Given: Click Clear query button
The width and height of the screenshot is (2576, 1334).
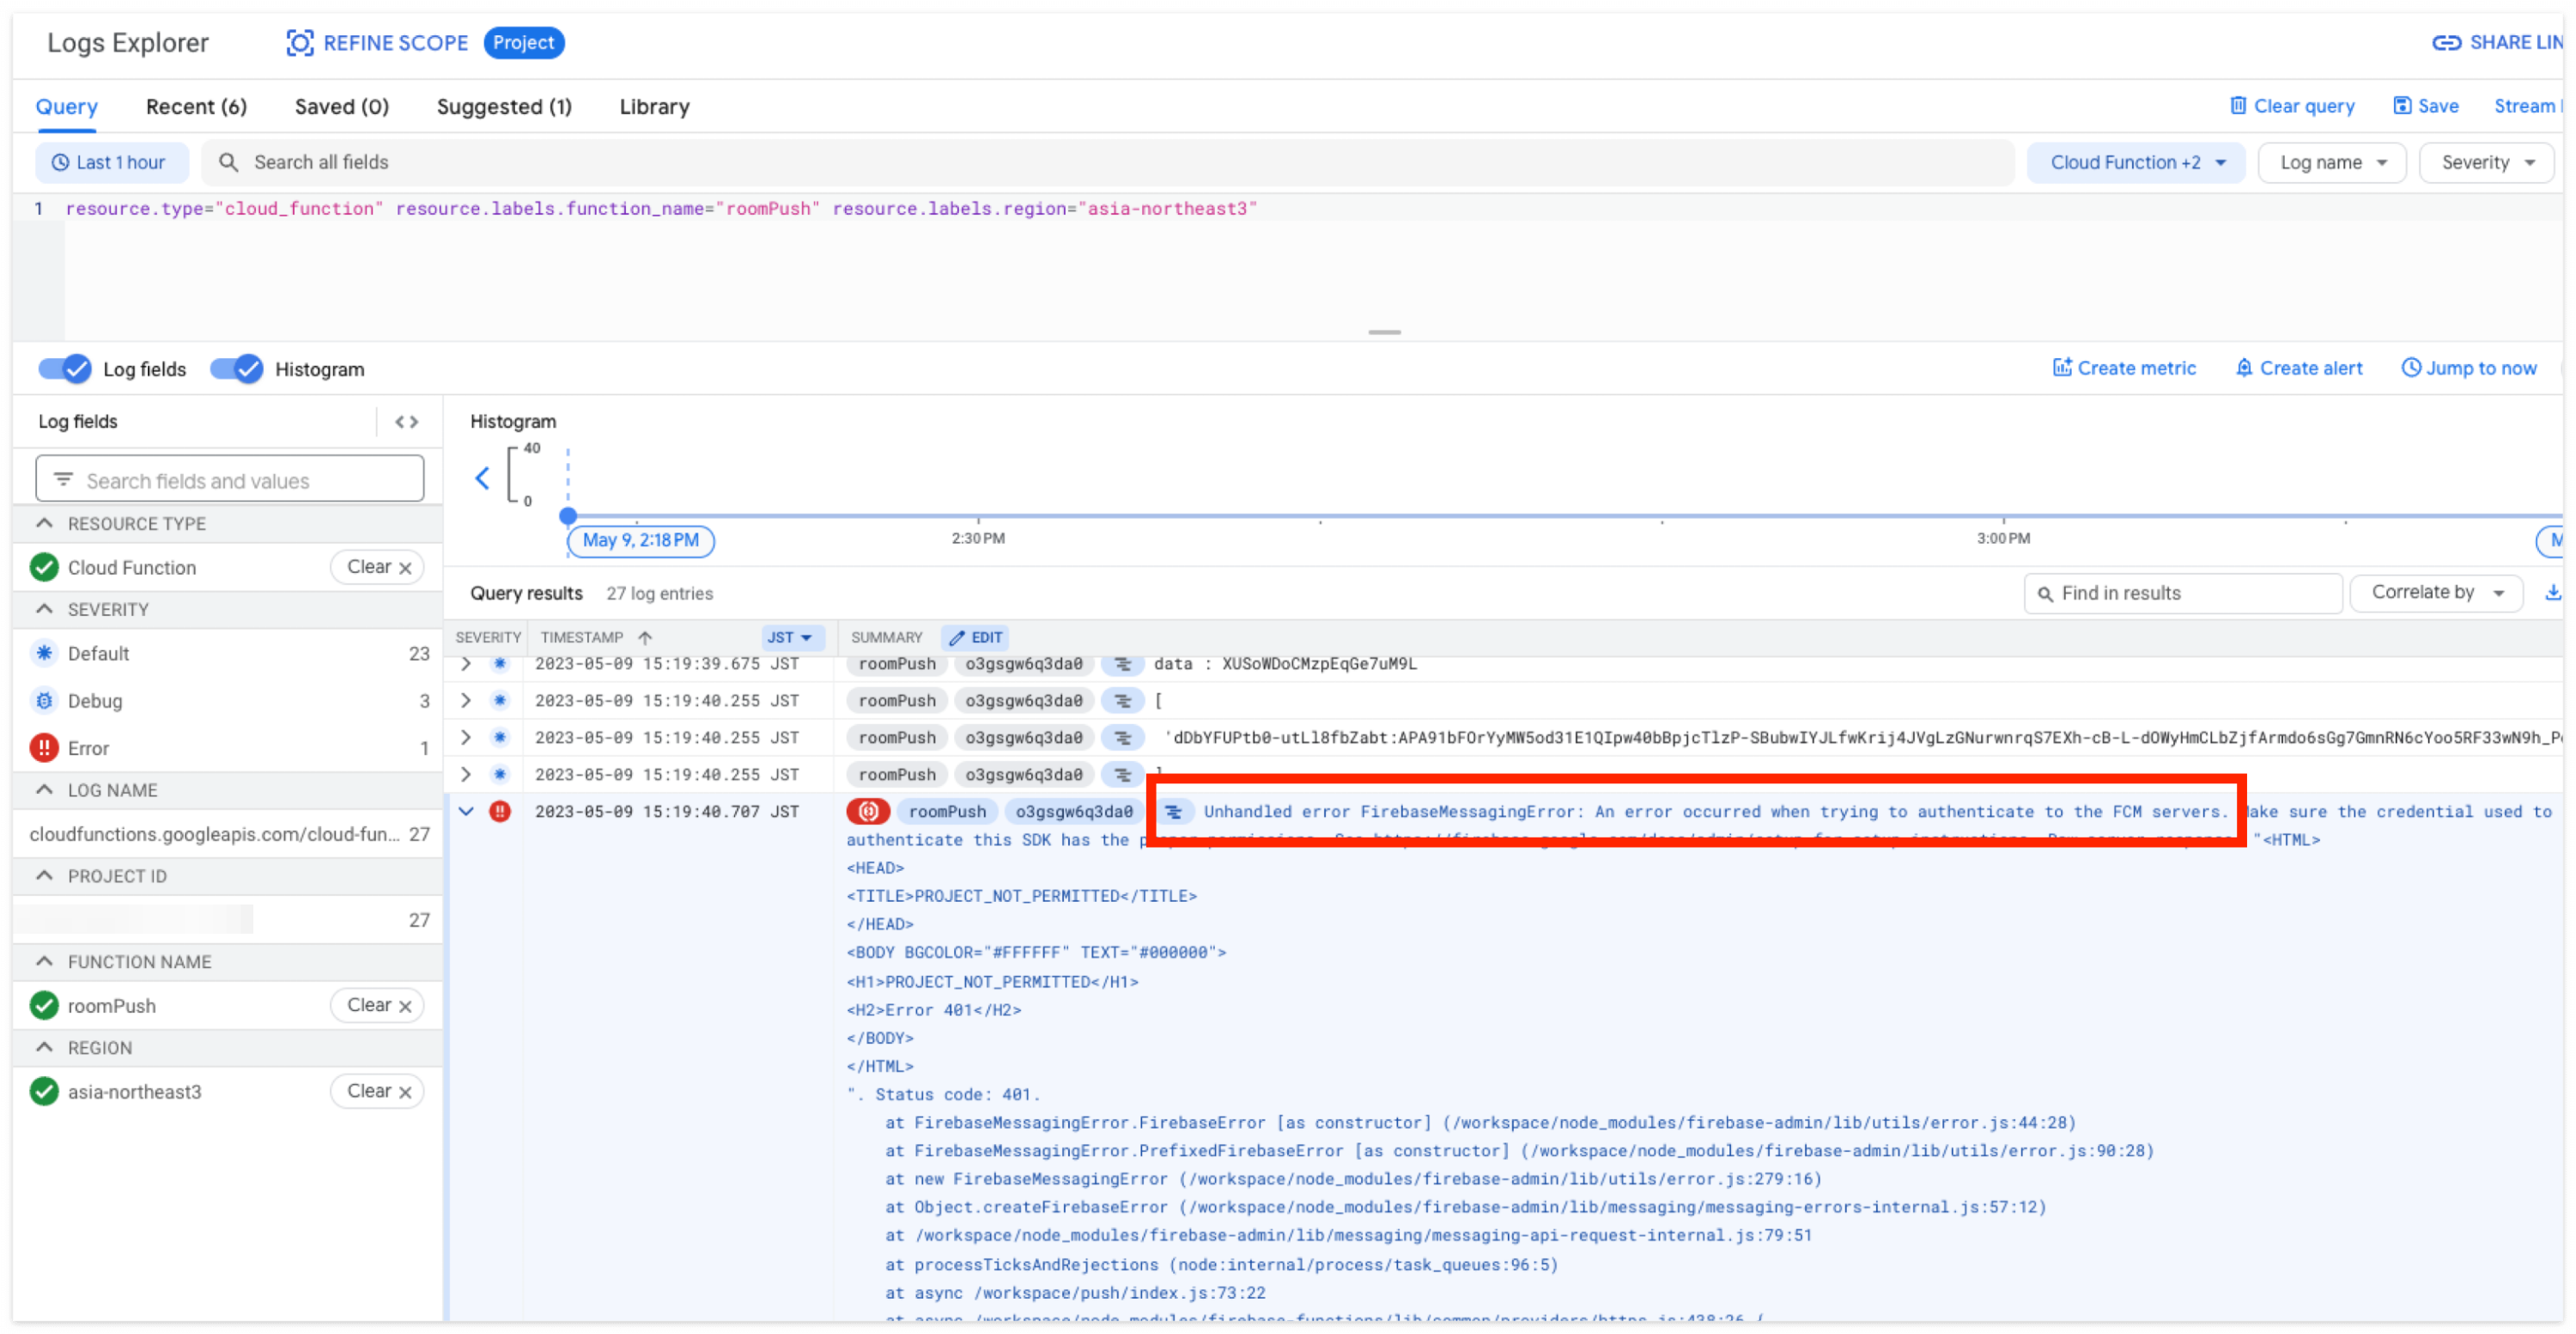Looking at the screenshot, I should (x=2291, y=106).
